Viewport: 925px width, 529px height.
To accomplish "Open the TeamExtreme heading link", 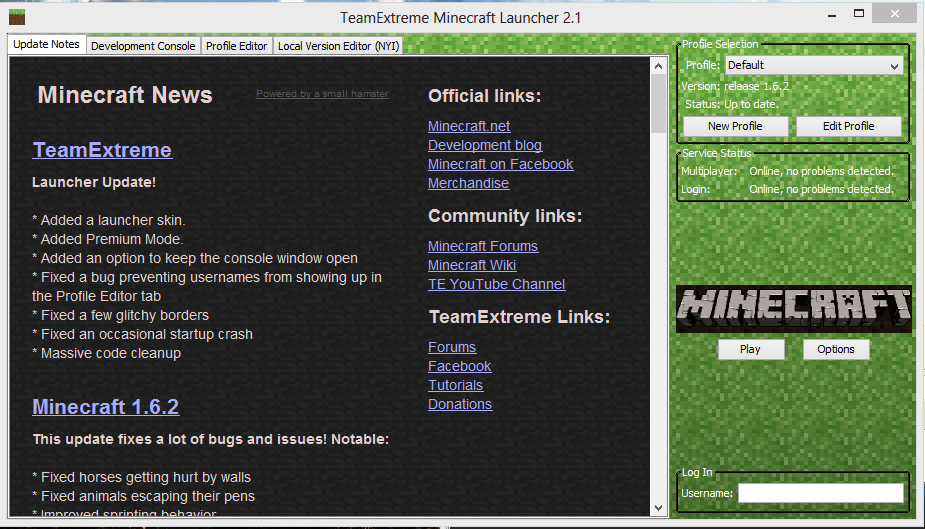I will coord(102,150).
